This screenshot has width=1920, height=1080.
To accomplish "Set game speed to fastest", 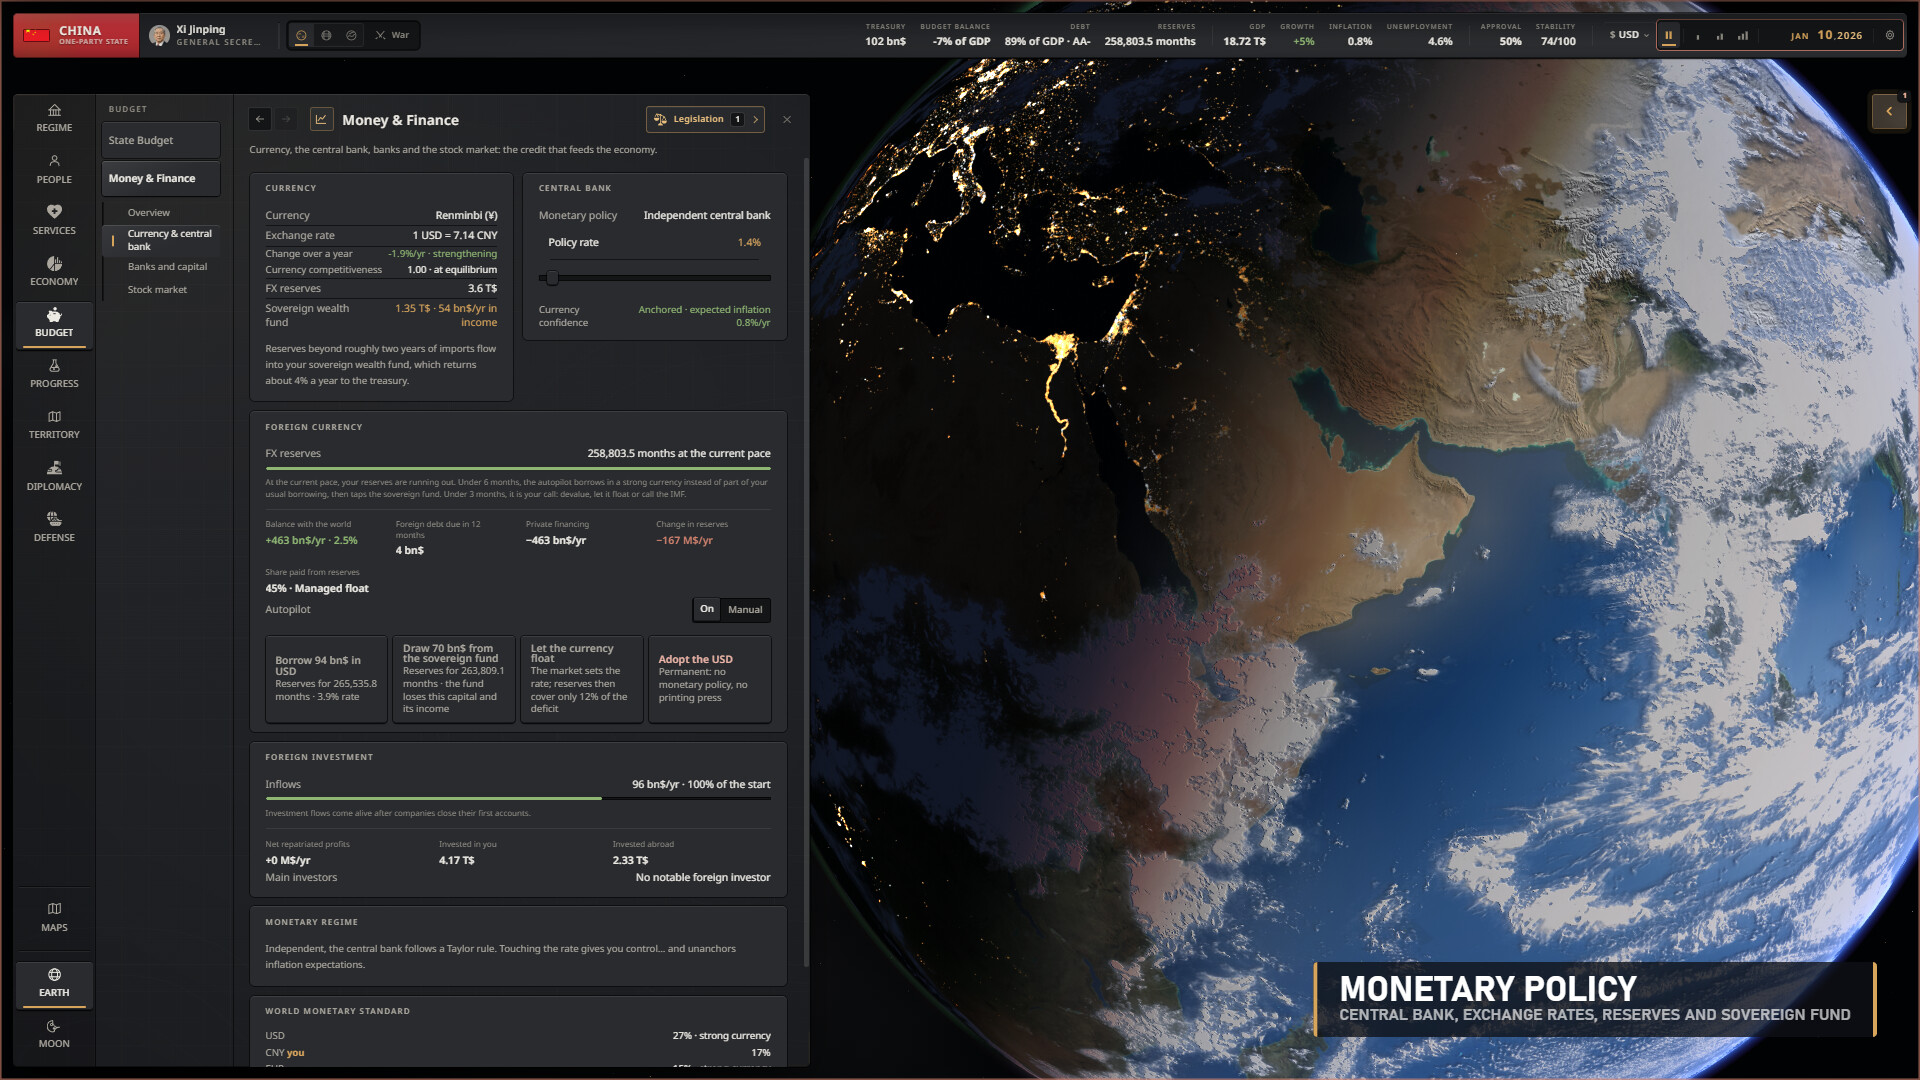I will pos(1743,35).
